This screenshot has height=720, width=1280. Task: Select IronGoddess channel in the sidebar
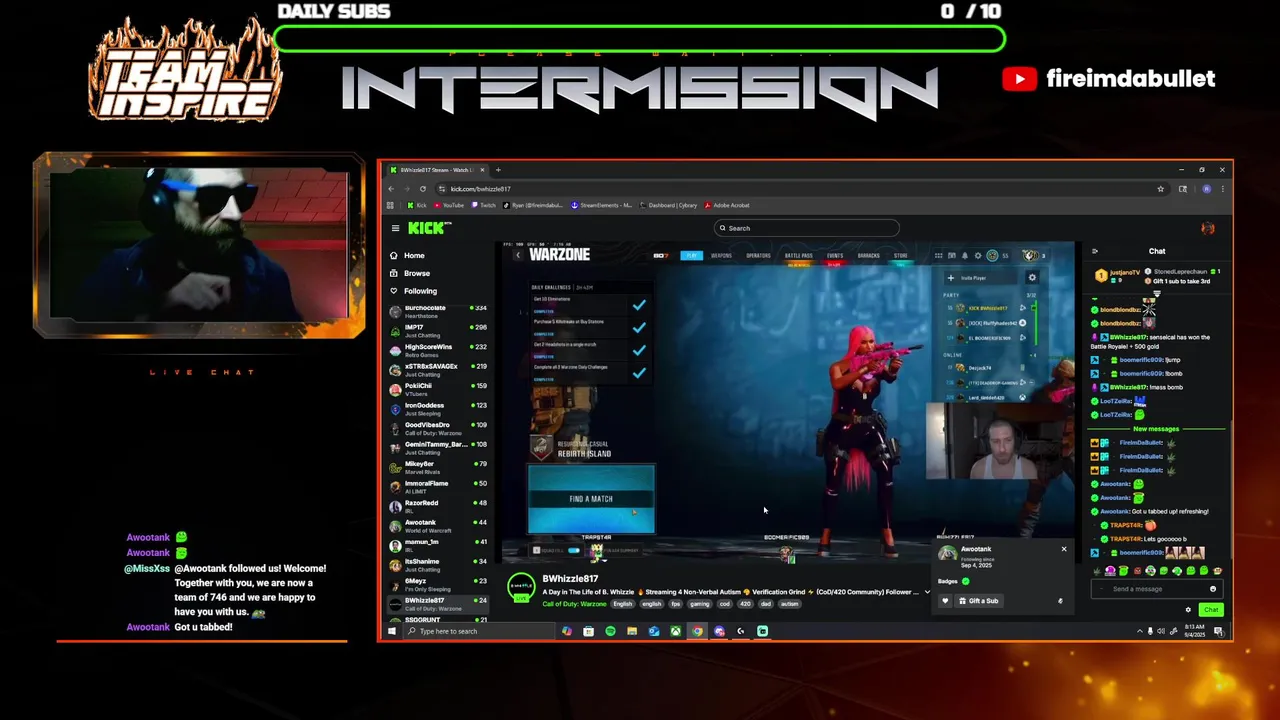(x=438, y=409)
